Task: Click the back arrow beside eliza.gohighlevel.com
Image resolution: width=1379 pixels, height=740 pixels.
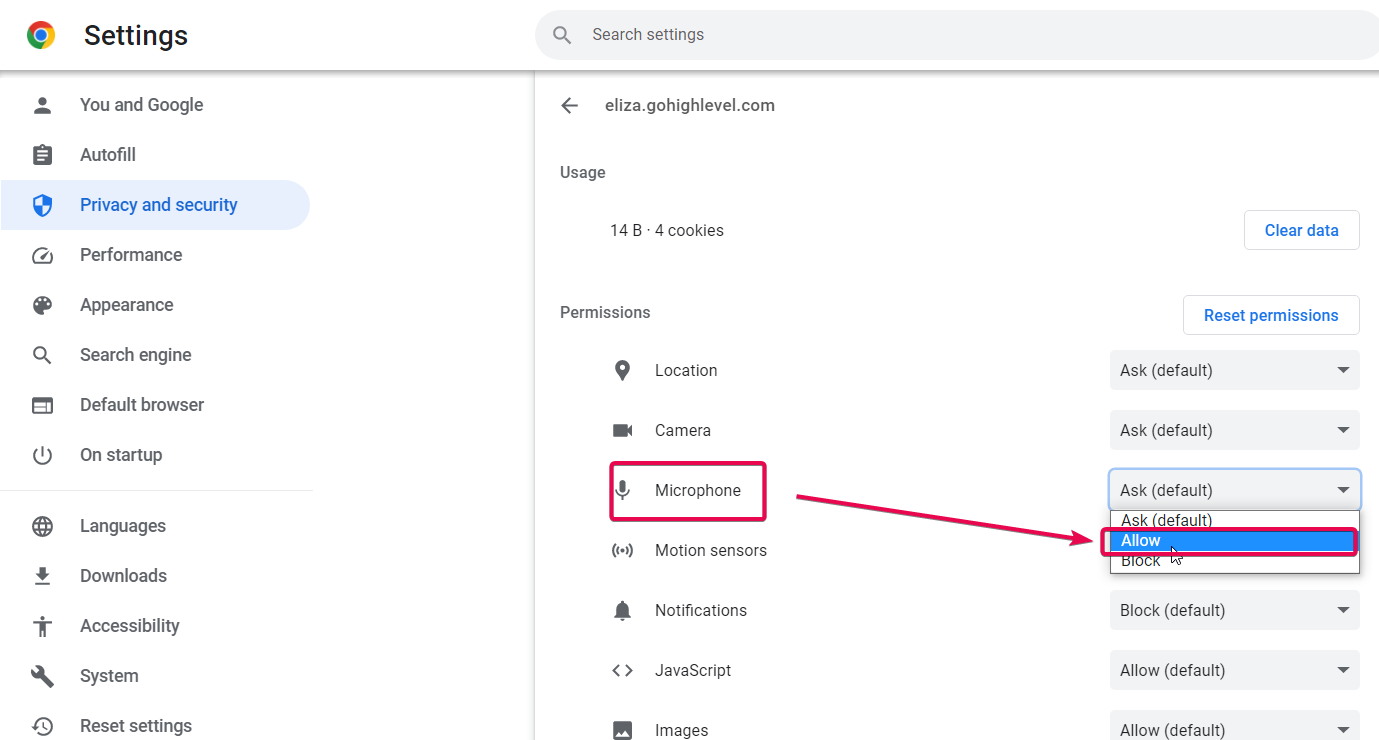Action: pyautogui.click(x=570, y=106)
